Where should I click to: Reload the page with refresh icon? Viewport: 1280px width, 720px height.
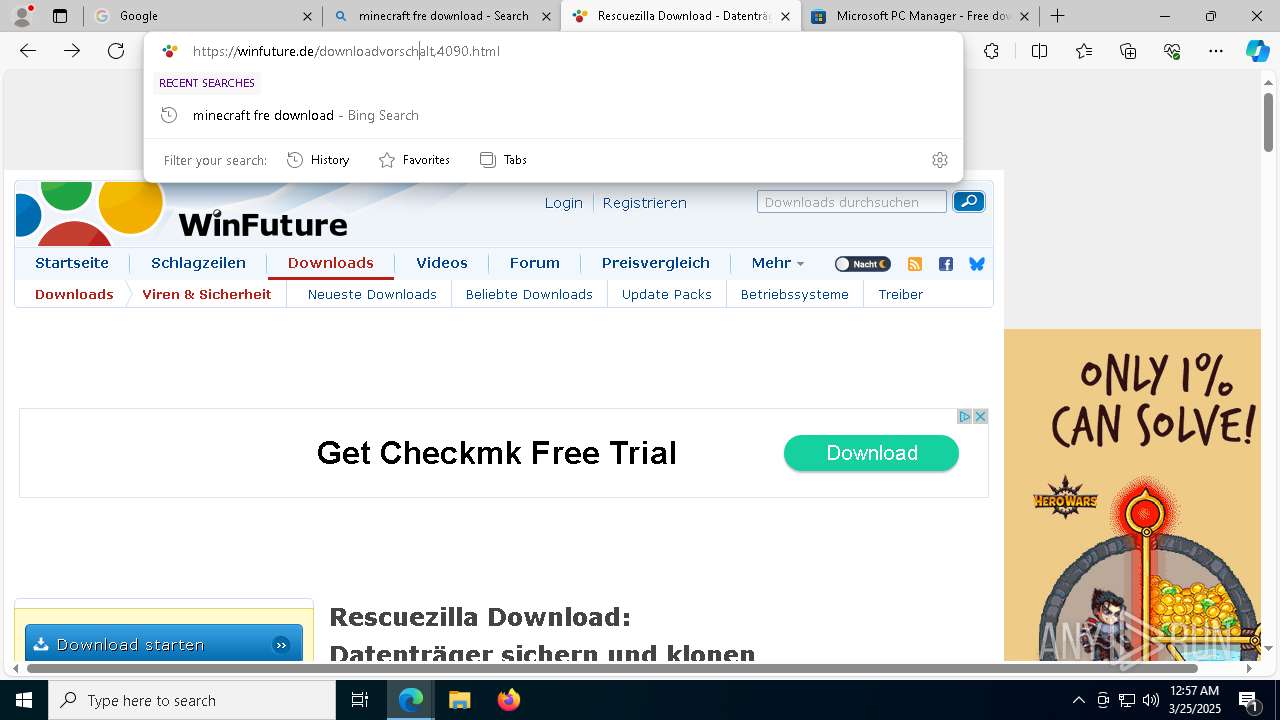[116, 51]
